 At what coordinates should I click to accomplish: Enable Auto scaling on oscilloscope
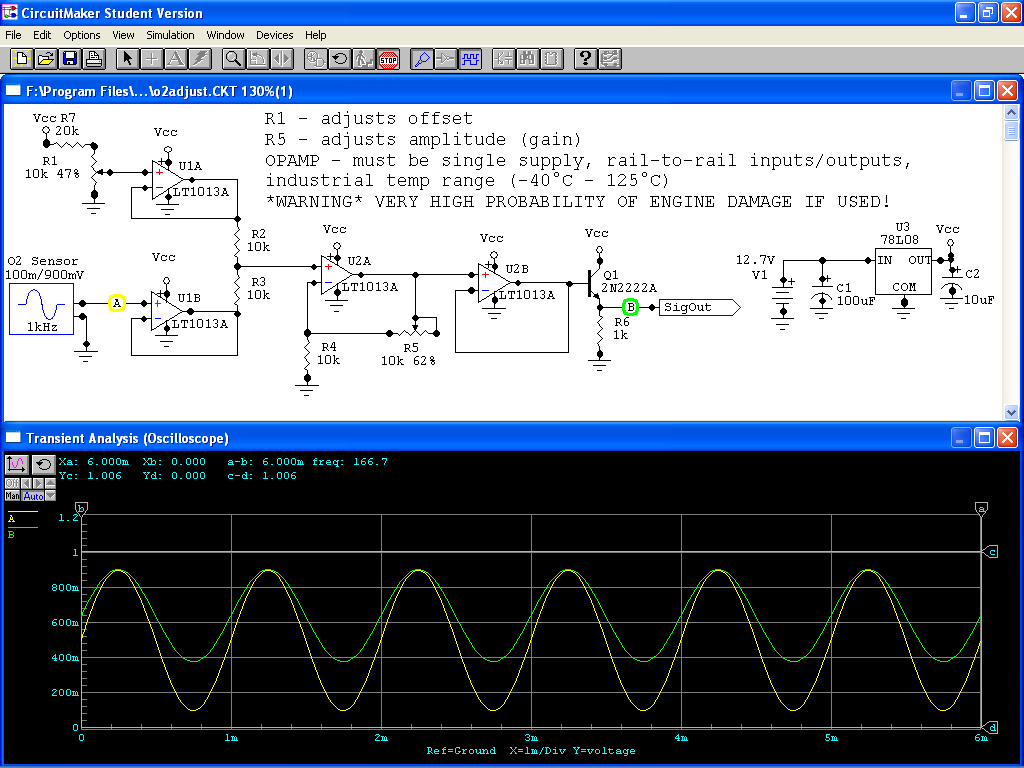pos(33,496)
